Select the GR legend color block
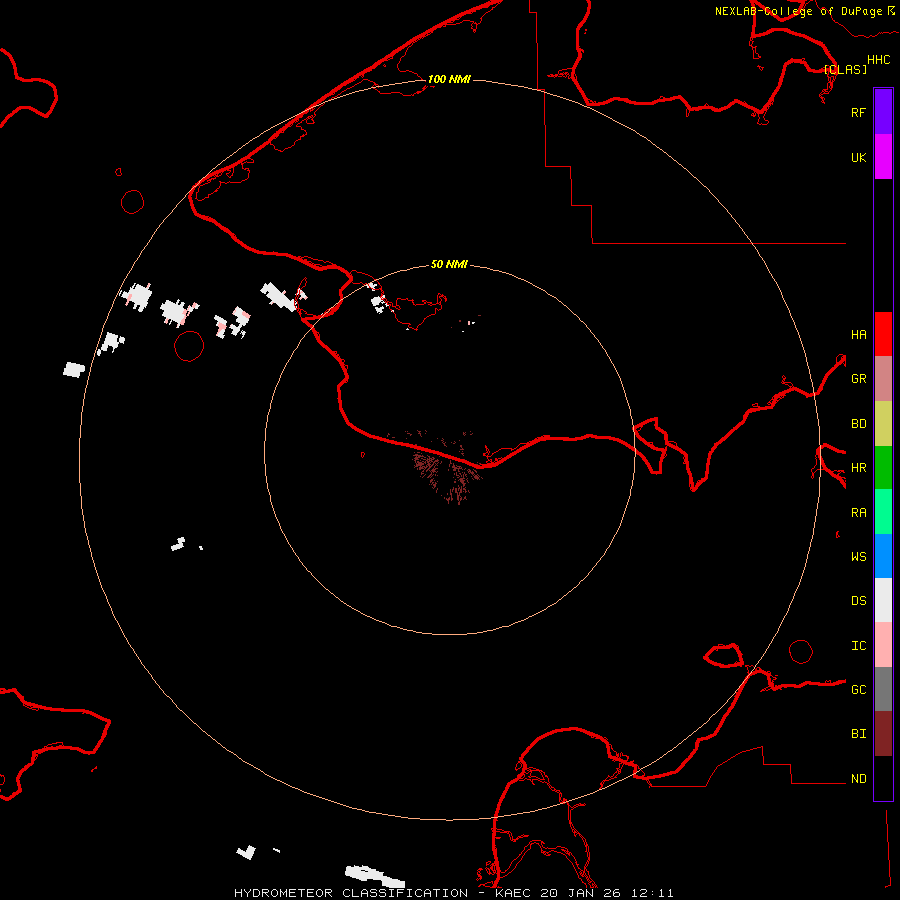 click(883, 378)
